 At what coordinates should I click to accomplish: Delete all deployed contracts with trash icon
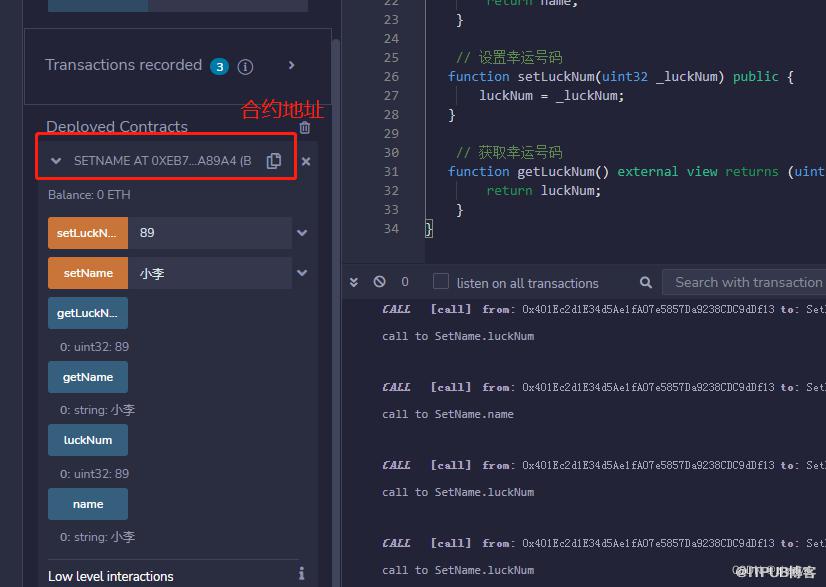(305, 127)
